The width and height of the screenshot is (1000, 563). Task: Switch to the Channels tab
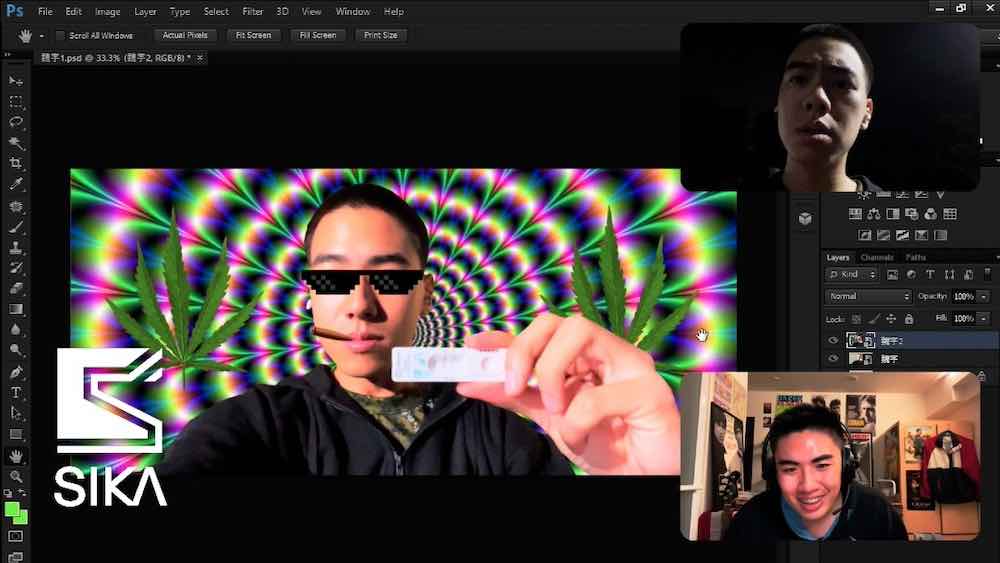click(877, 258)
